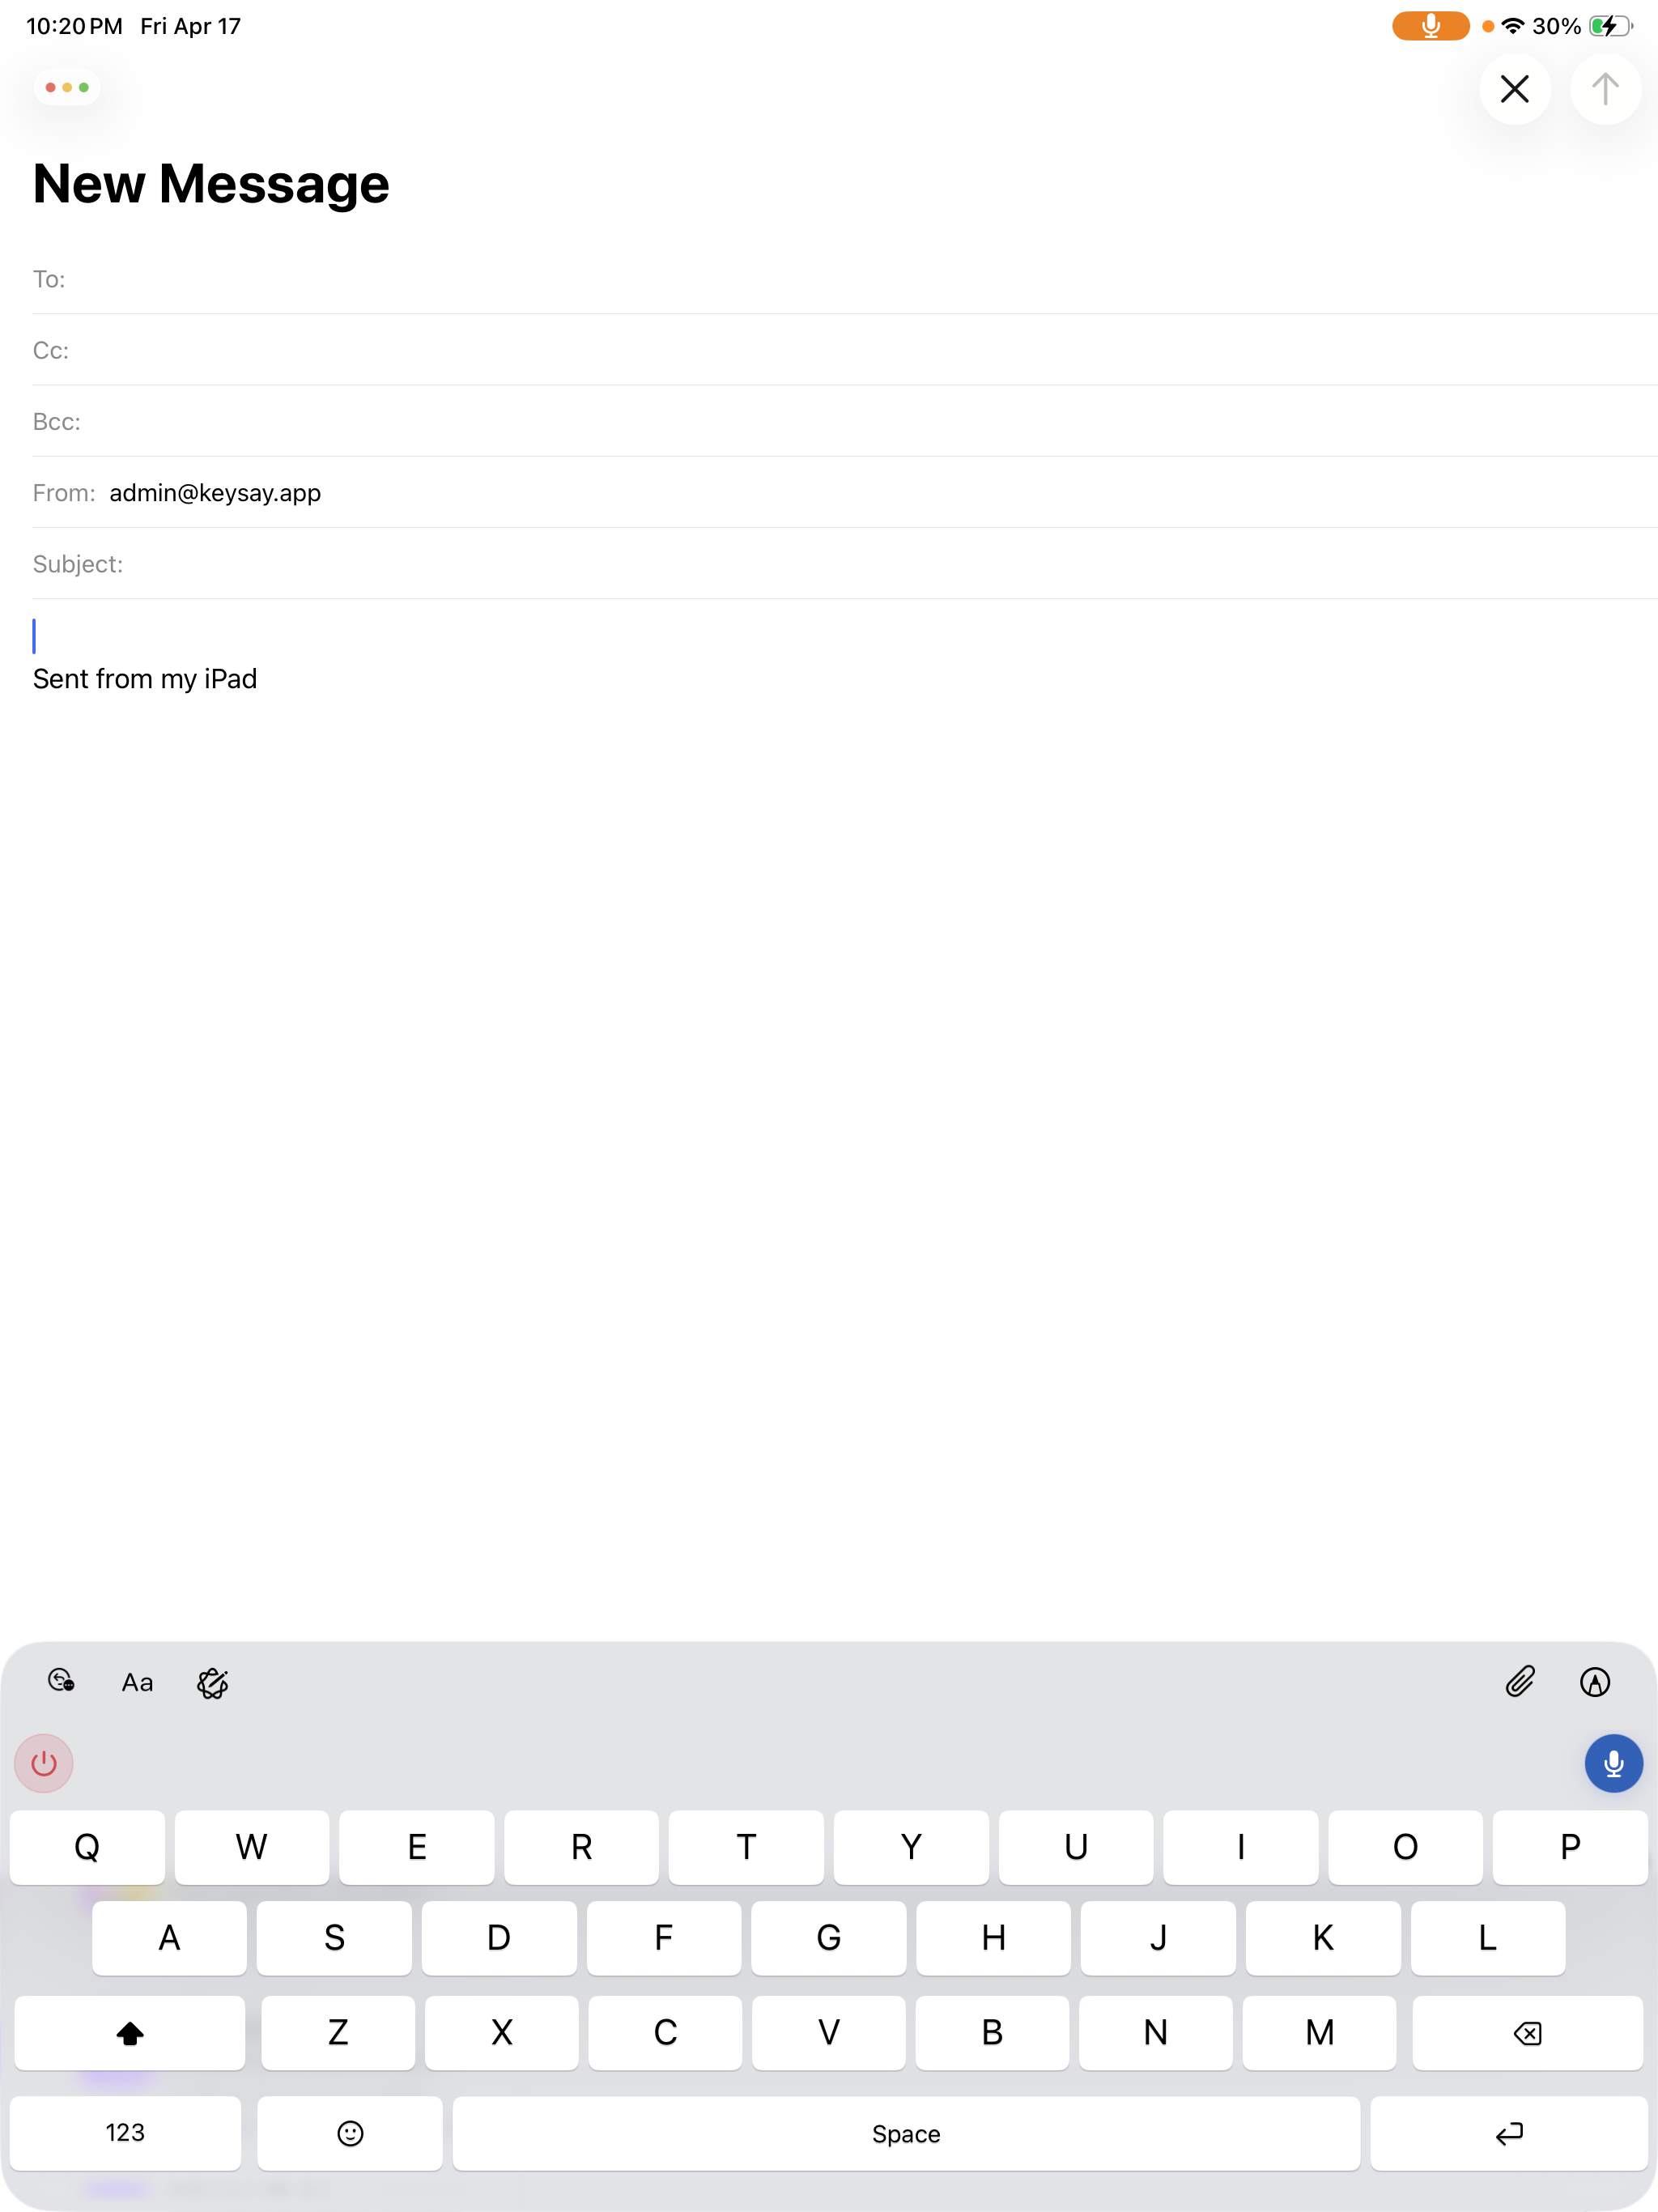The image size is (1658, 2212).
Task: Send the message with the up arrow
Action: (x=1605, y=89)
